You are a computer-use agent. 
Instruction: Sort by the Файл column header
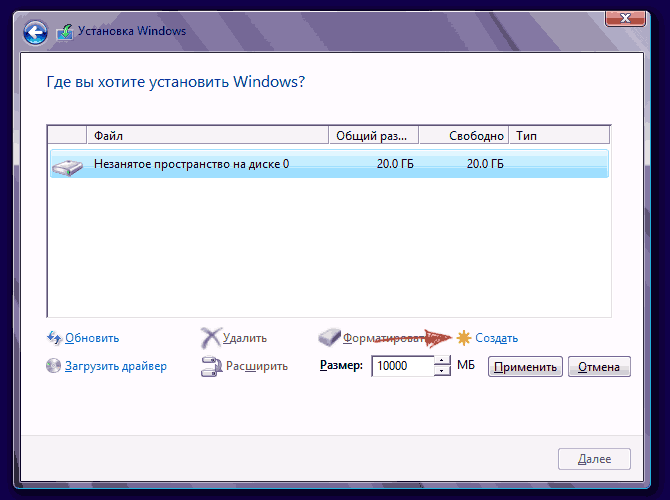click(x=208, y=135)
